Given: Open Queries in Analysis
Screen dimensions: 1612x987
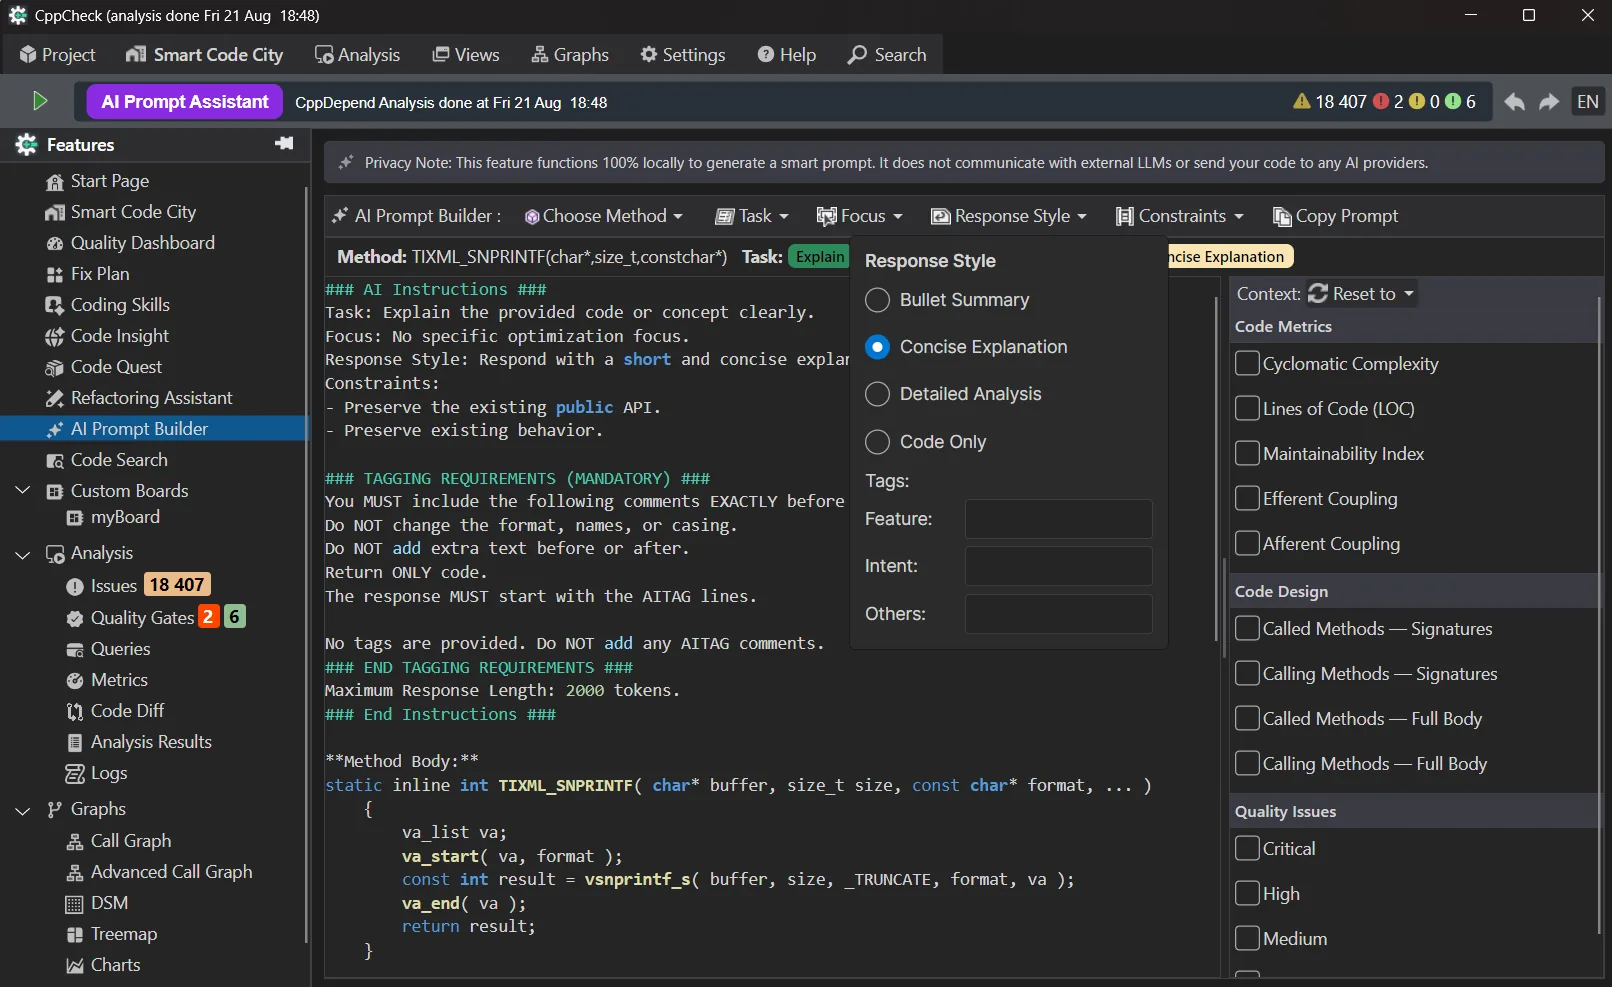Looking at the screenshot, I should [108, 649].
